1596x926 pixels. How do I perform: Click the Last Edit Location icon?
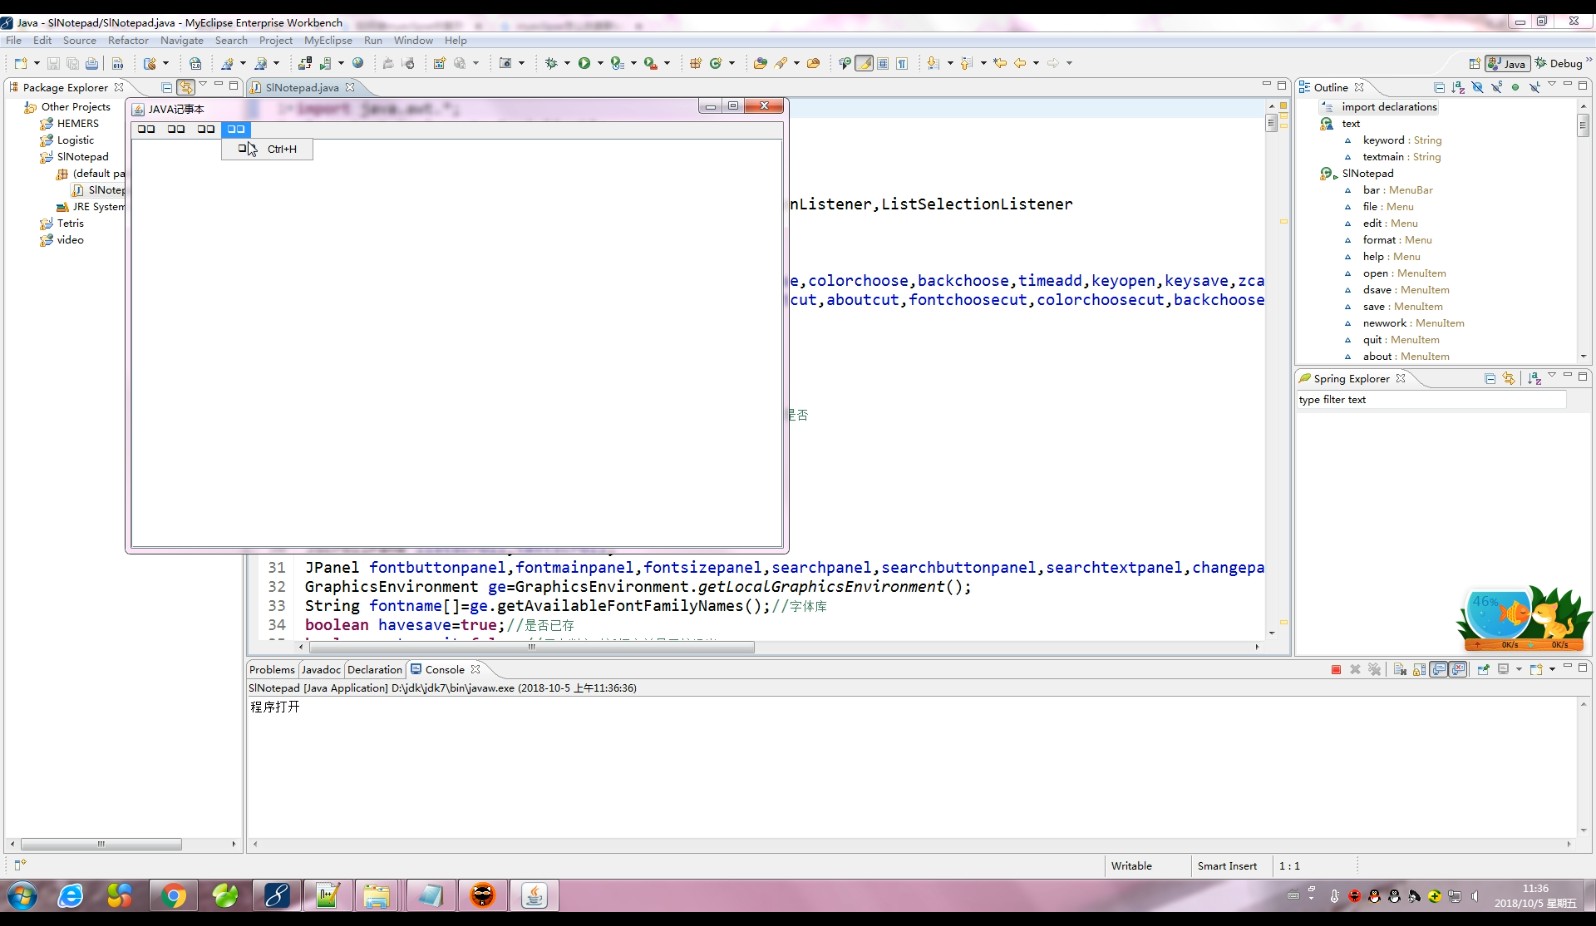[1000, 63]
